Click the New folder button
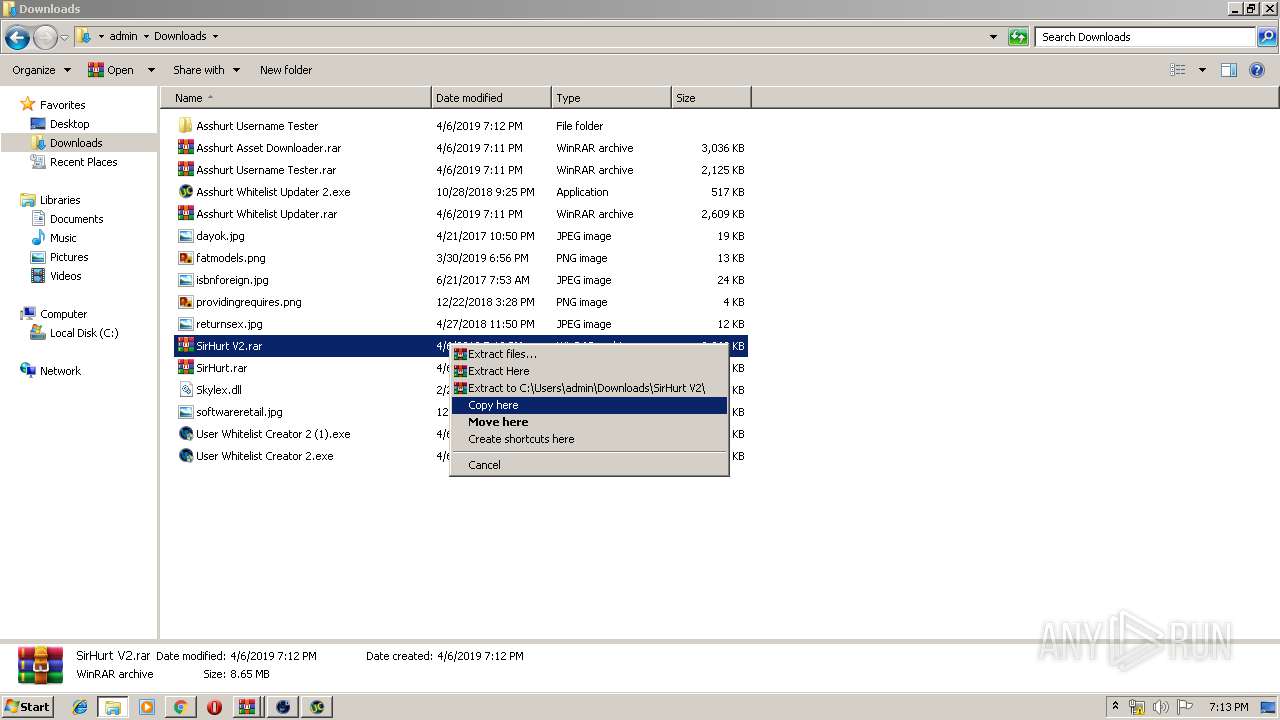The width and height of the screenshot is (1280, 720). pyautogui.click(x=286, y=70)
